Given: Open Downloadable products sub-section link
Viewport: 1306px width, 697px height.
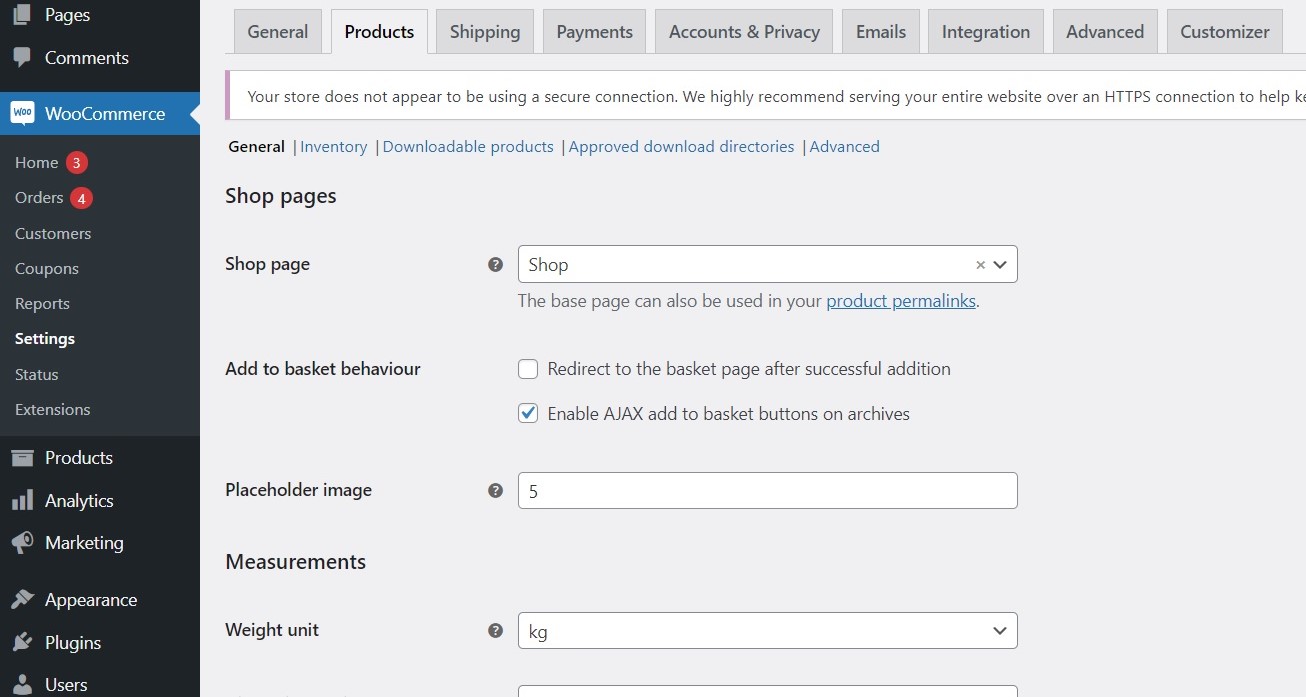Looking at the screenshot, I should click(468, 147).
